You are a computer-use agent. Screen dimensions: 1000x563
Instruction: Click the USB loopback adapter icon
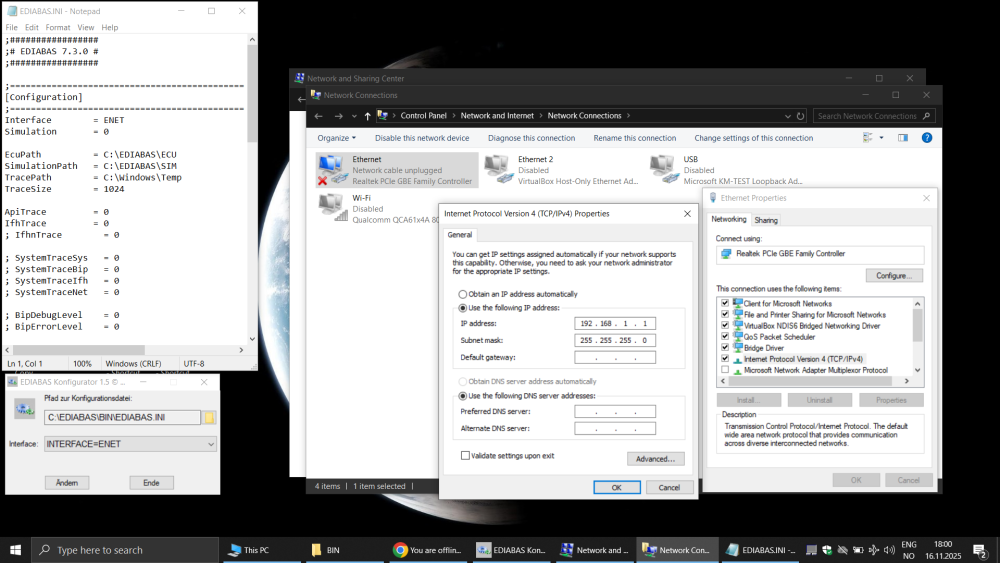[x=662, y=166]
